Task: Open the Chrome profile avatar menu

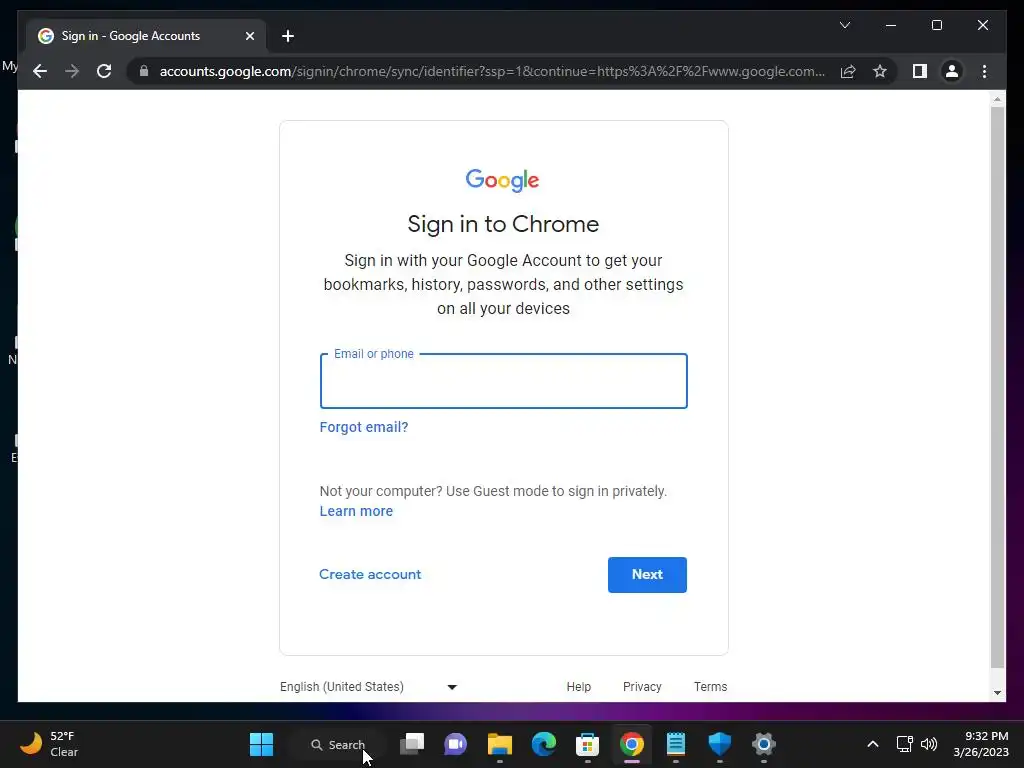Action: (952, 71)
